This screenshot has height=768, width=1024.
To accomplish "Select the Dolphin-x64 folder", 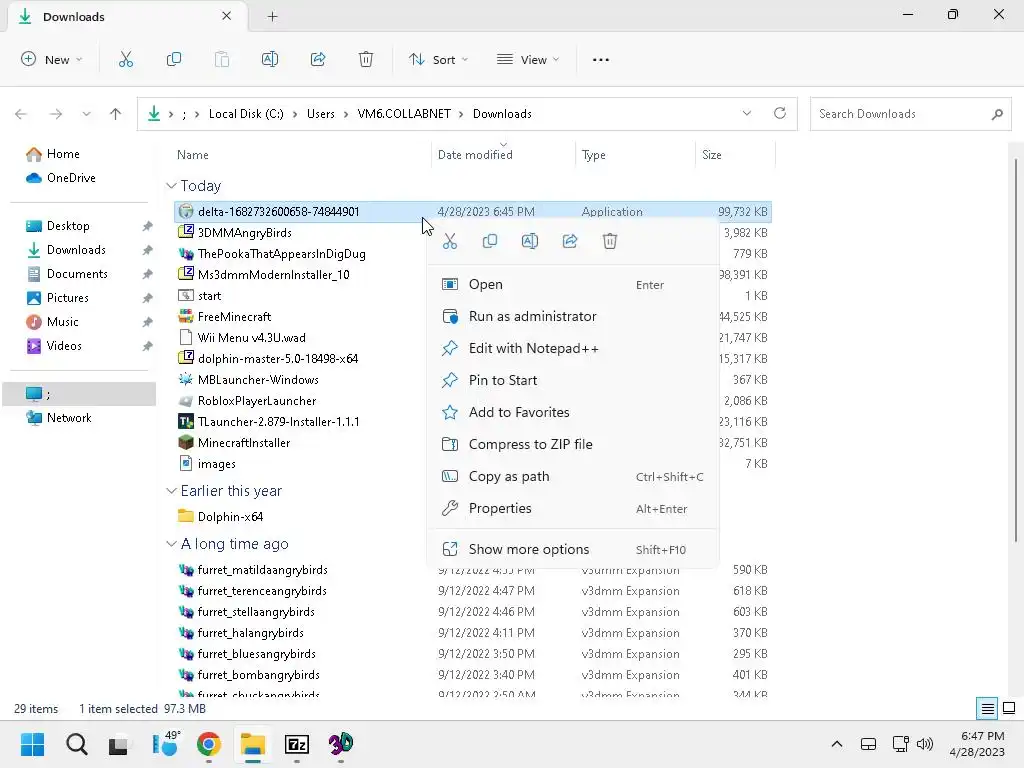I will [231, 517].
